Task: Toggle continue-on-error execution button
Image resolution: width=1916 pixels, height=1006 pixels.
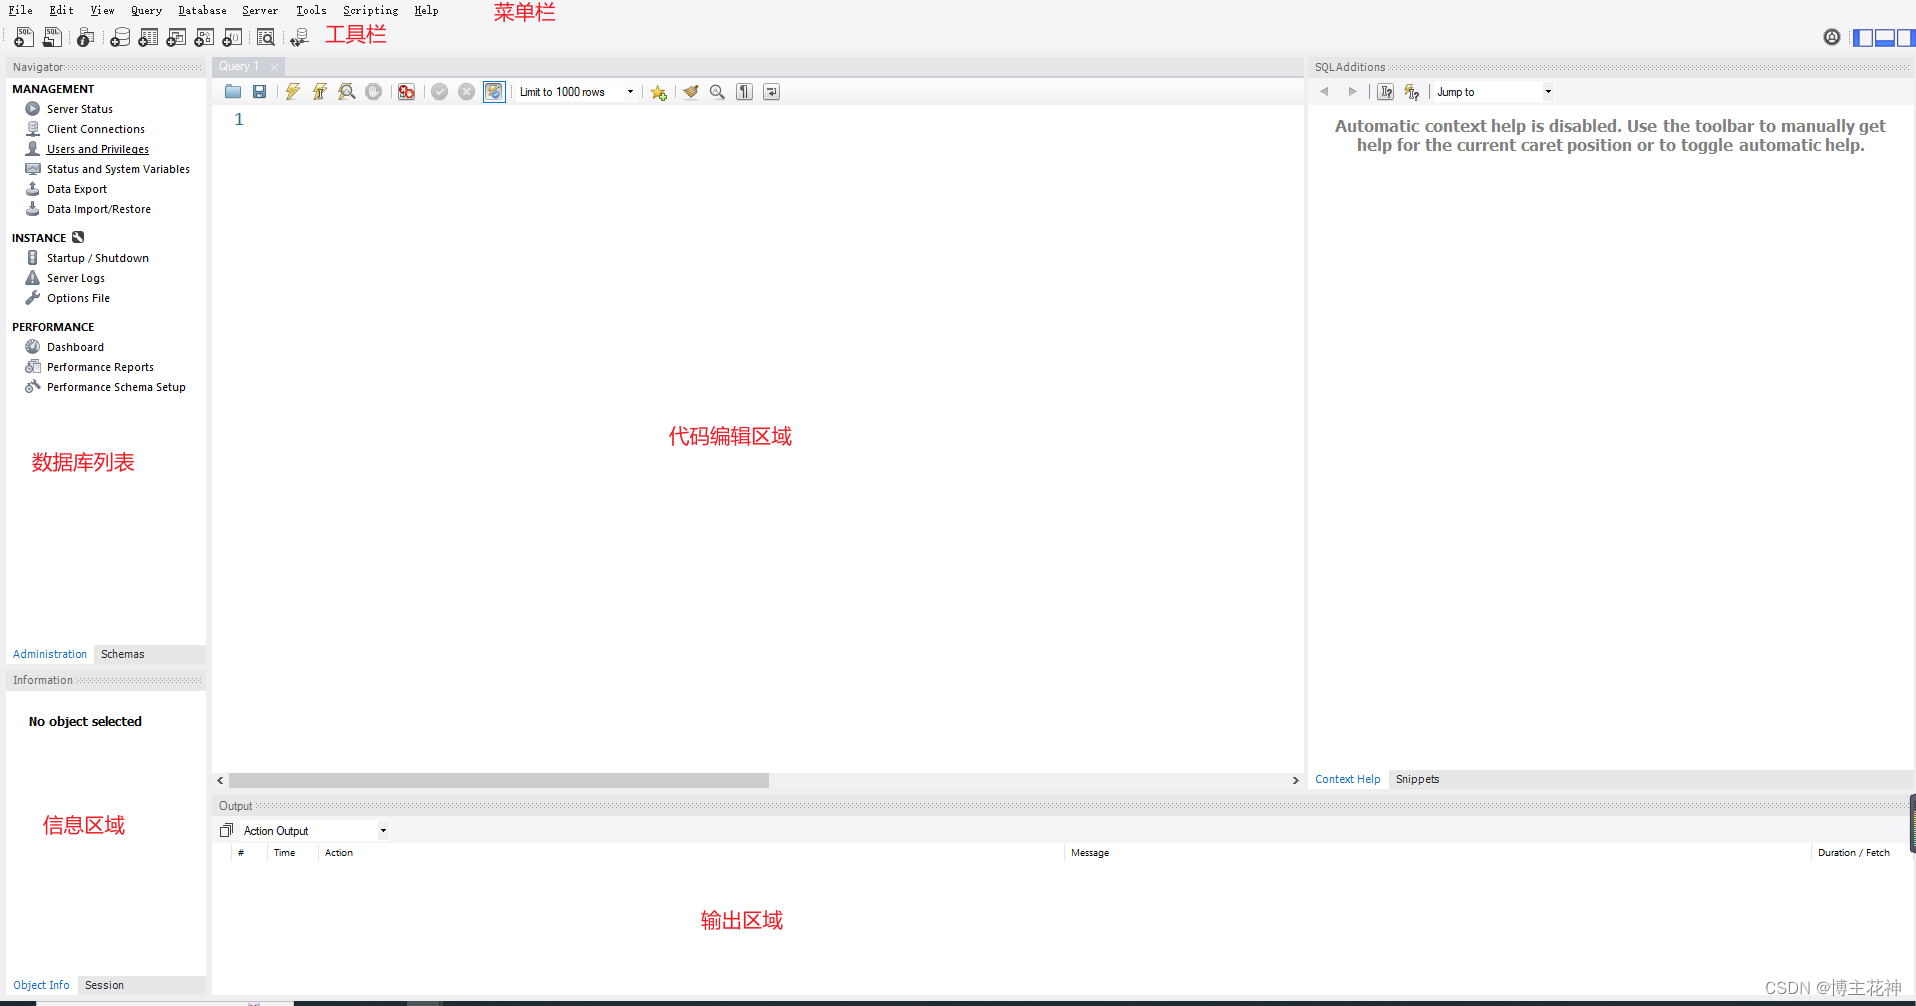Action: click(x=406, y=92)
